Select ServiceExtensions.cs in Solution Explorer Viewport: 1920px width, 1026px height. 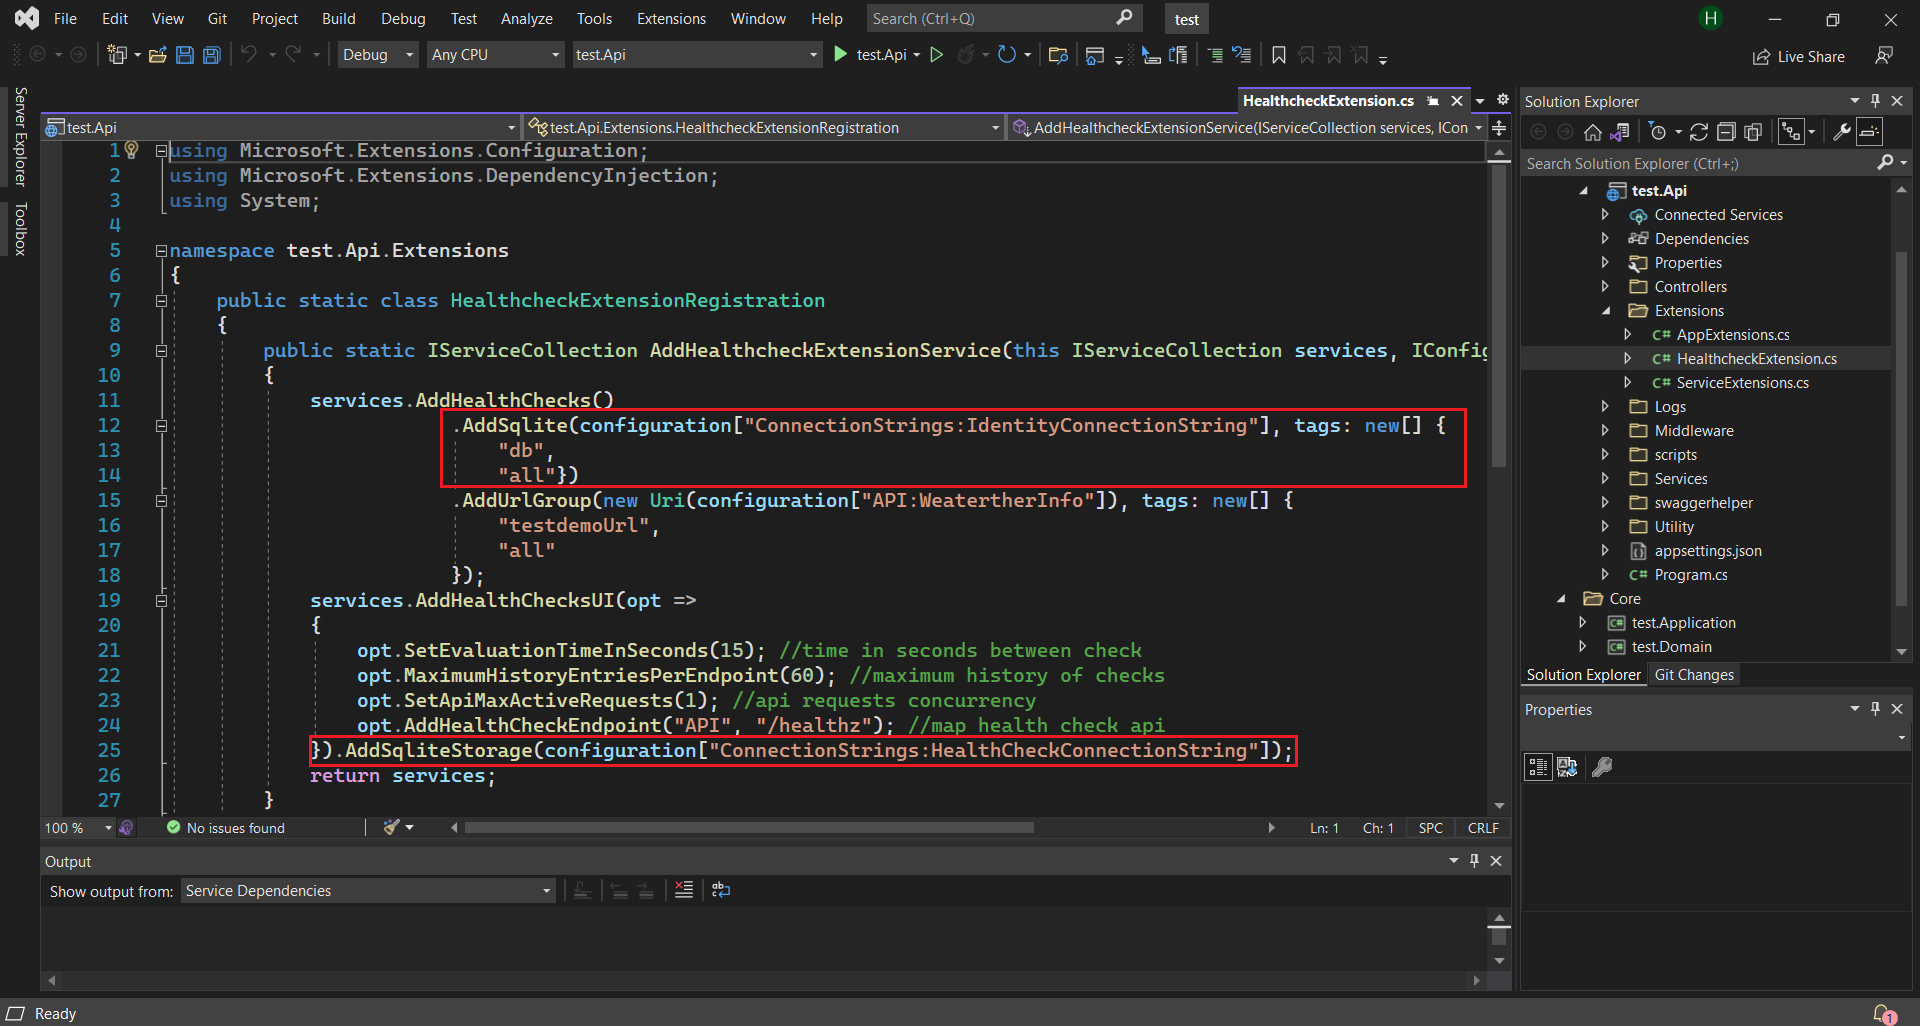coord(1742,383)
